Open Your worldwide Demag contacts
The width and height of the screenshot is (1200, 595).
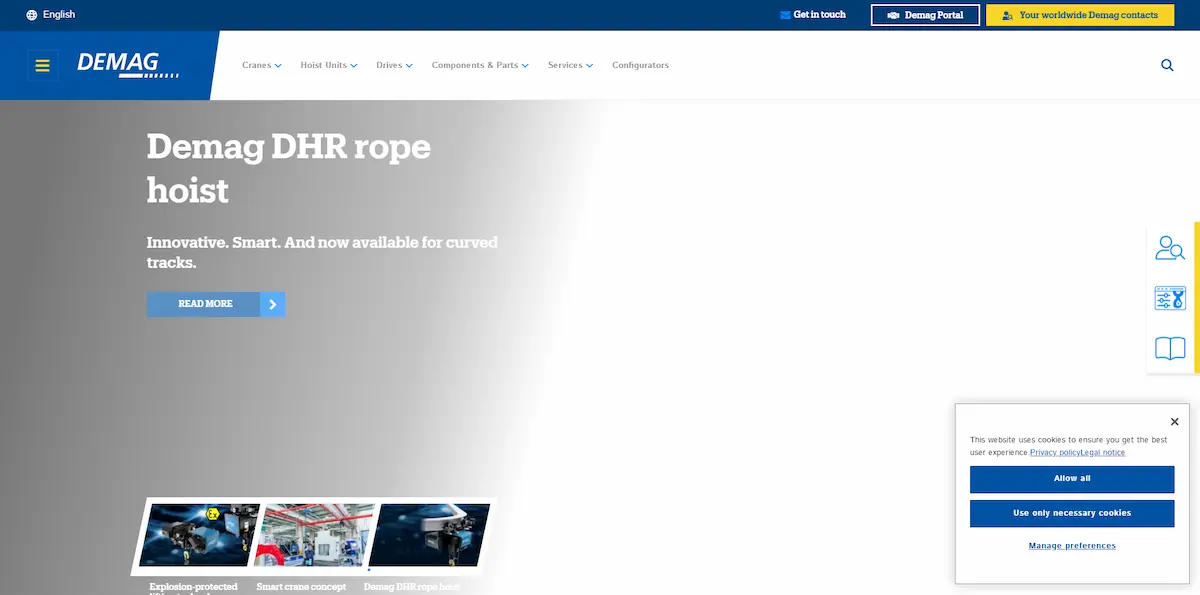1079,15
